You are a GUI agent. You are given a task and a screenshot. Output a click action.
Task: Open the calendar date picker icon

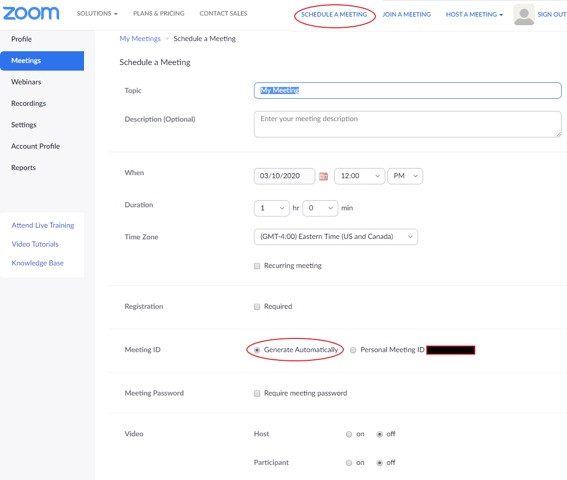[323, 176]
